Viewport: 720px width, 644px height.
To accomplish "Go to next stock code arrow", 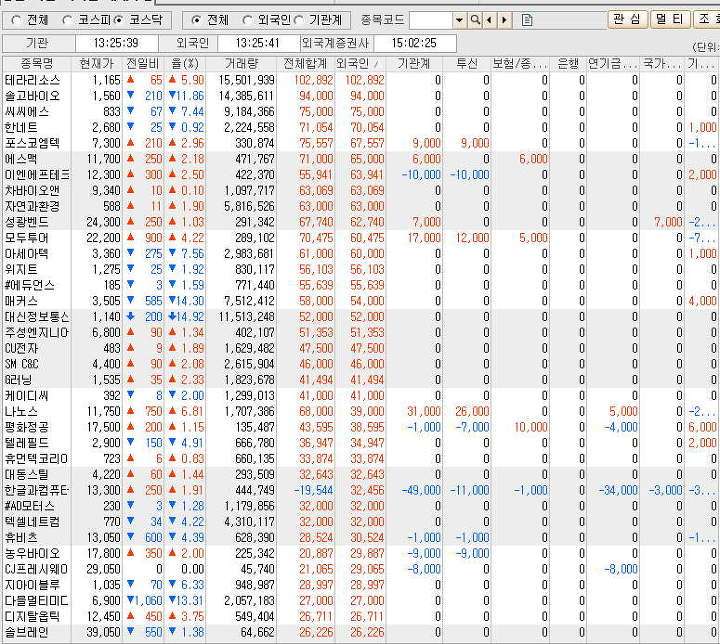I will pyautogui.click(x=505, y=20).
